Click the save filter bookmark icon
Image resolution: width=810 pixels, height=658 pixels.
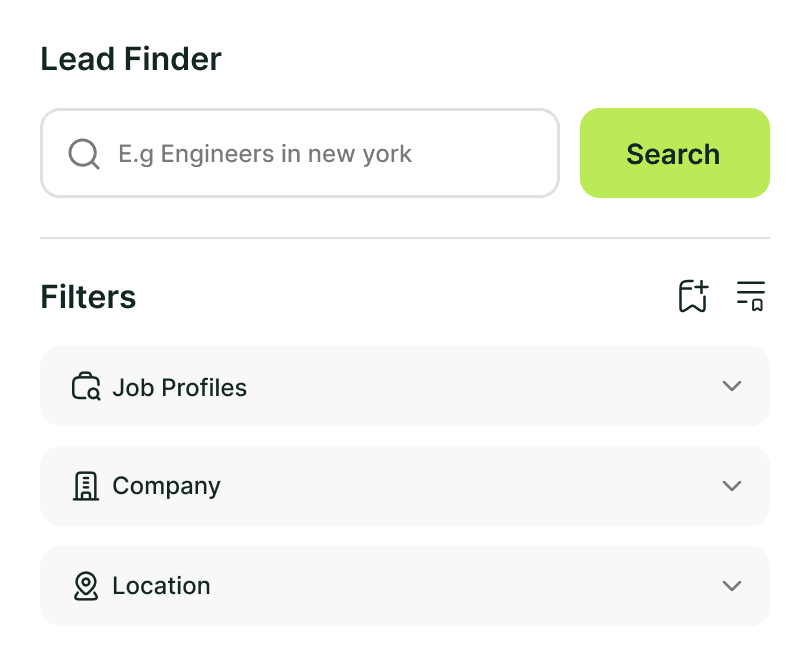(693, 295)
